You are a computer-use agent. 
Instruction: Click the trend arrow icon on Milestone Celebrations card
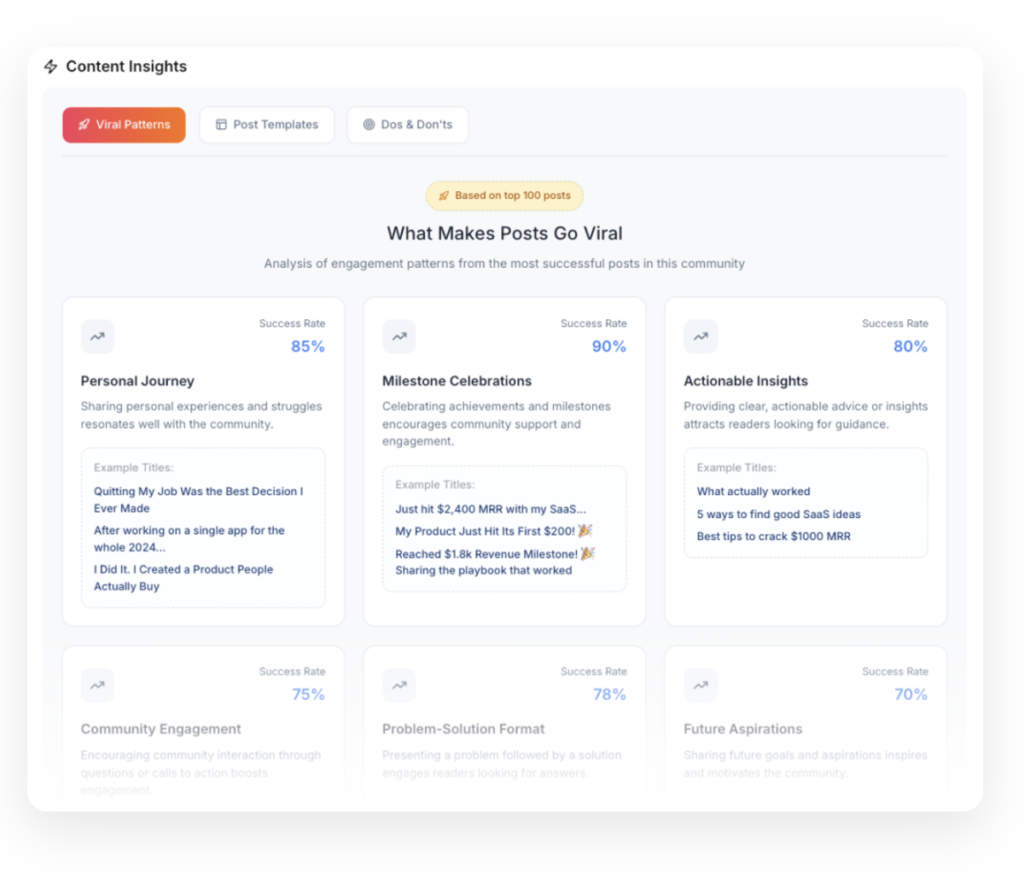399,337
